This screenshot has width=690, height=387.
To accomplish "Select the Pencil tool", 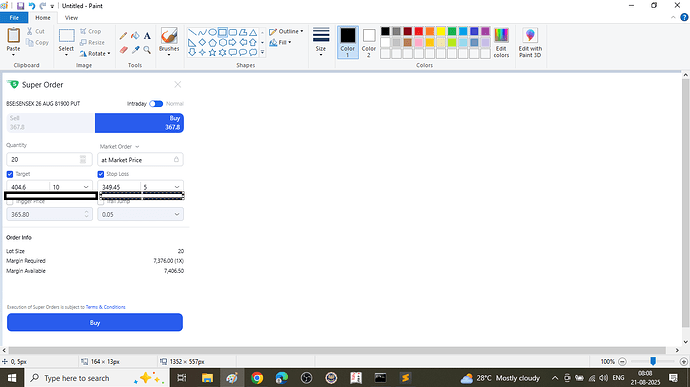I will coord(123,36).
